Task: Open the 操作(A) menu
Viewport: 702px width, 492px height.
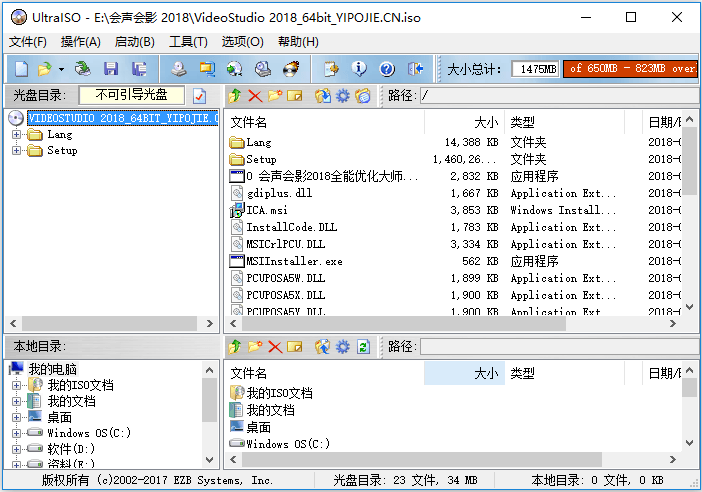Action: 81,42
